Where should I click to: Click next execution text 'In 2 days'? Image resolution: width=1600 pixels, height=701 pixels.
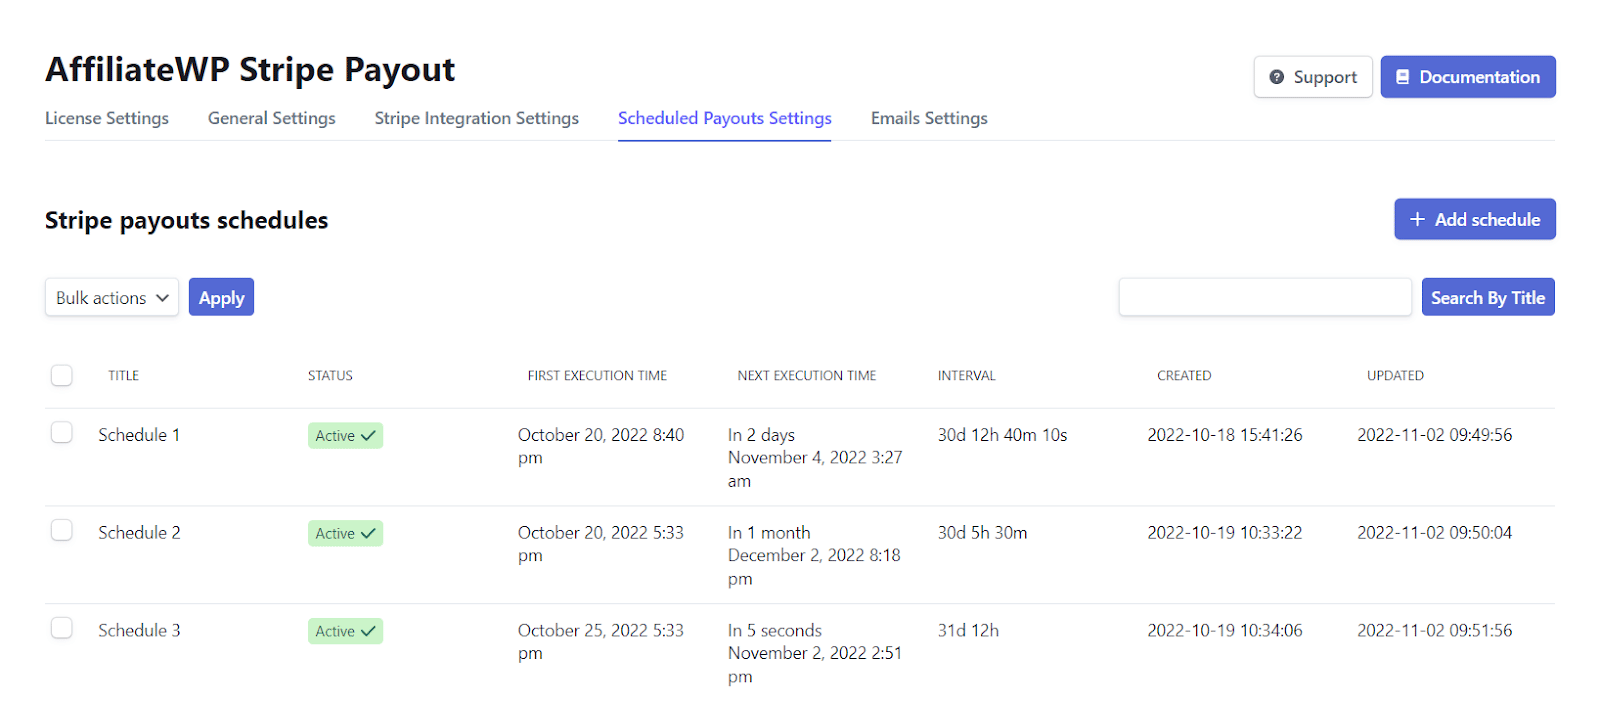pyautogui.click(x=761, y=435)
